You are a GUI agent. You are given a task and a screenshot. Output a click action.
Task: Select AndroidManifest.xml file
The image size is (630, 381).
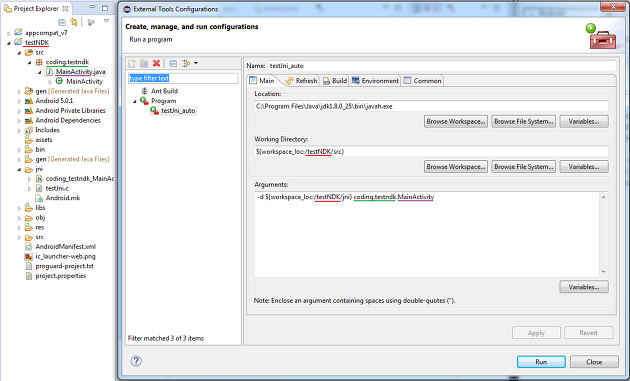pos(65,246)
